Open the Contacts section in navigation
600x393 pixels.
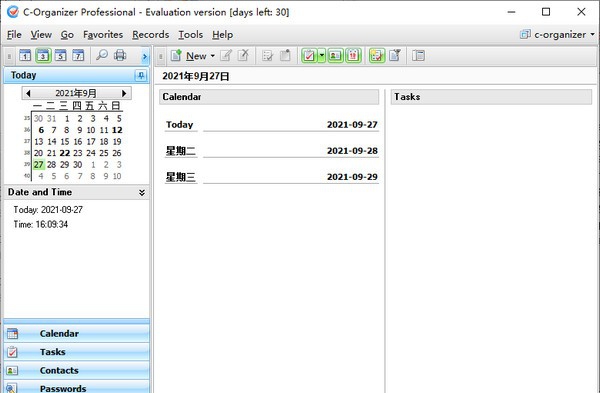pos(77,370)
